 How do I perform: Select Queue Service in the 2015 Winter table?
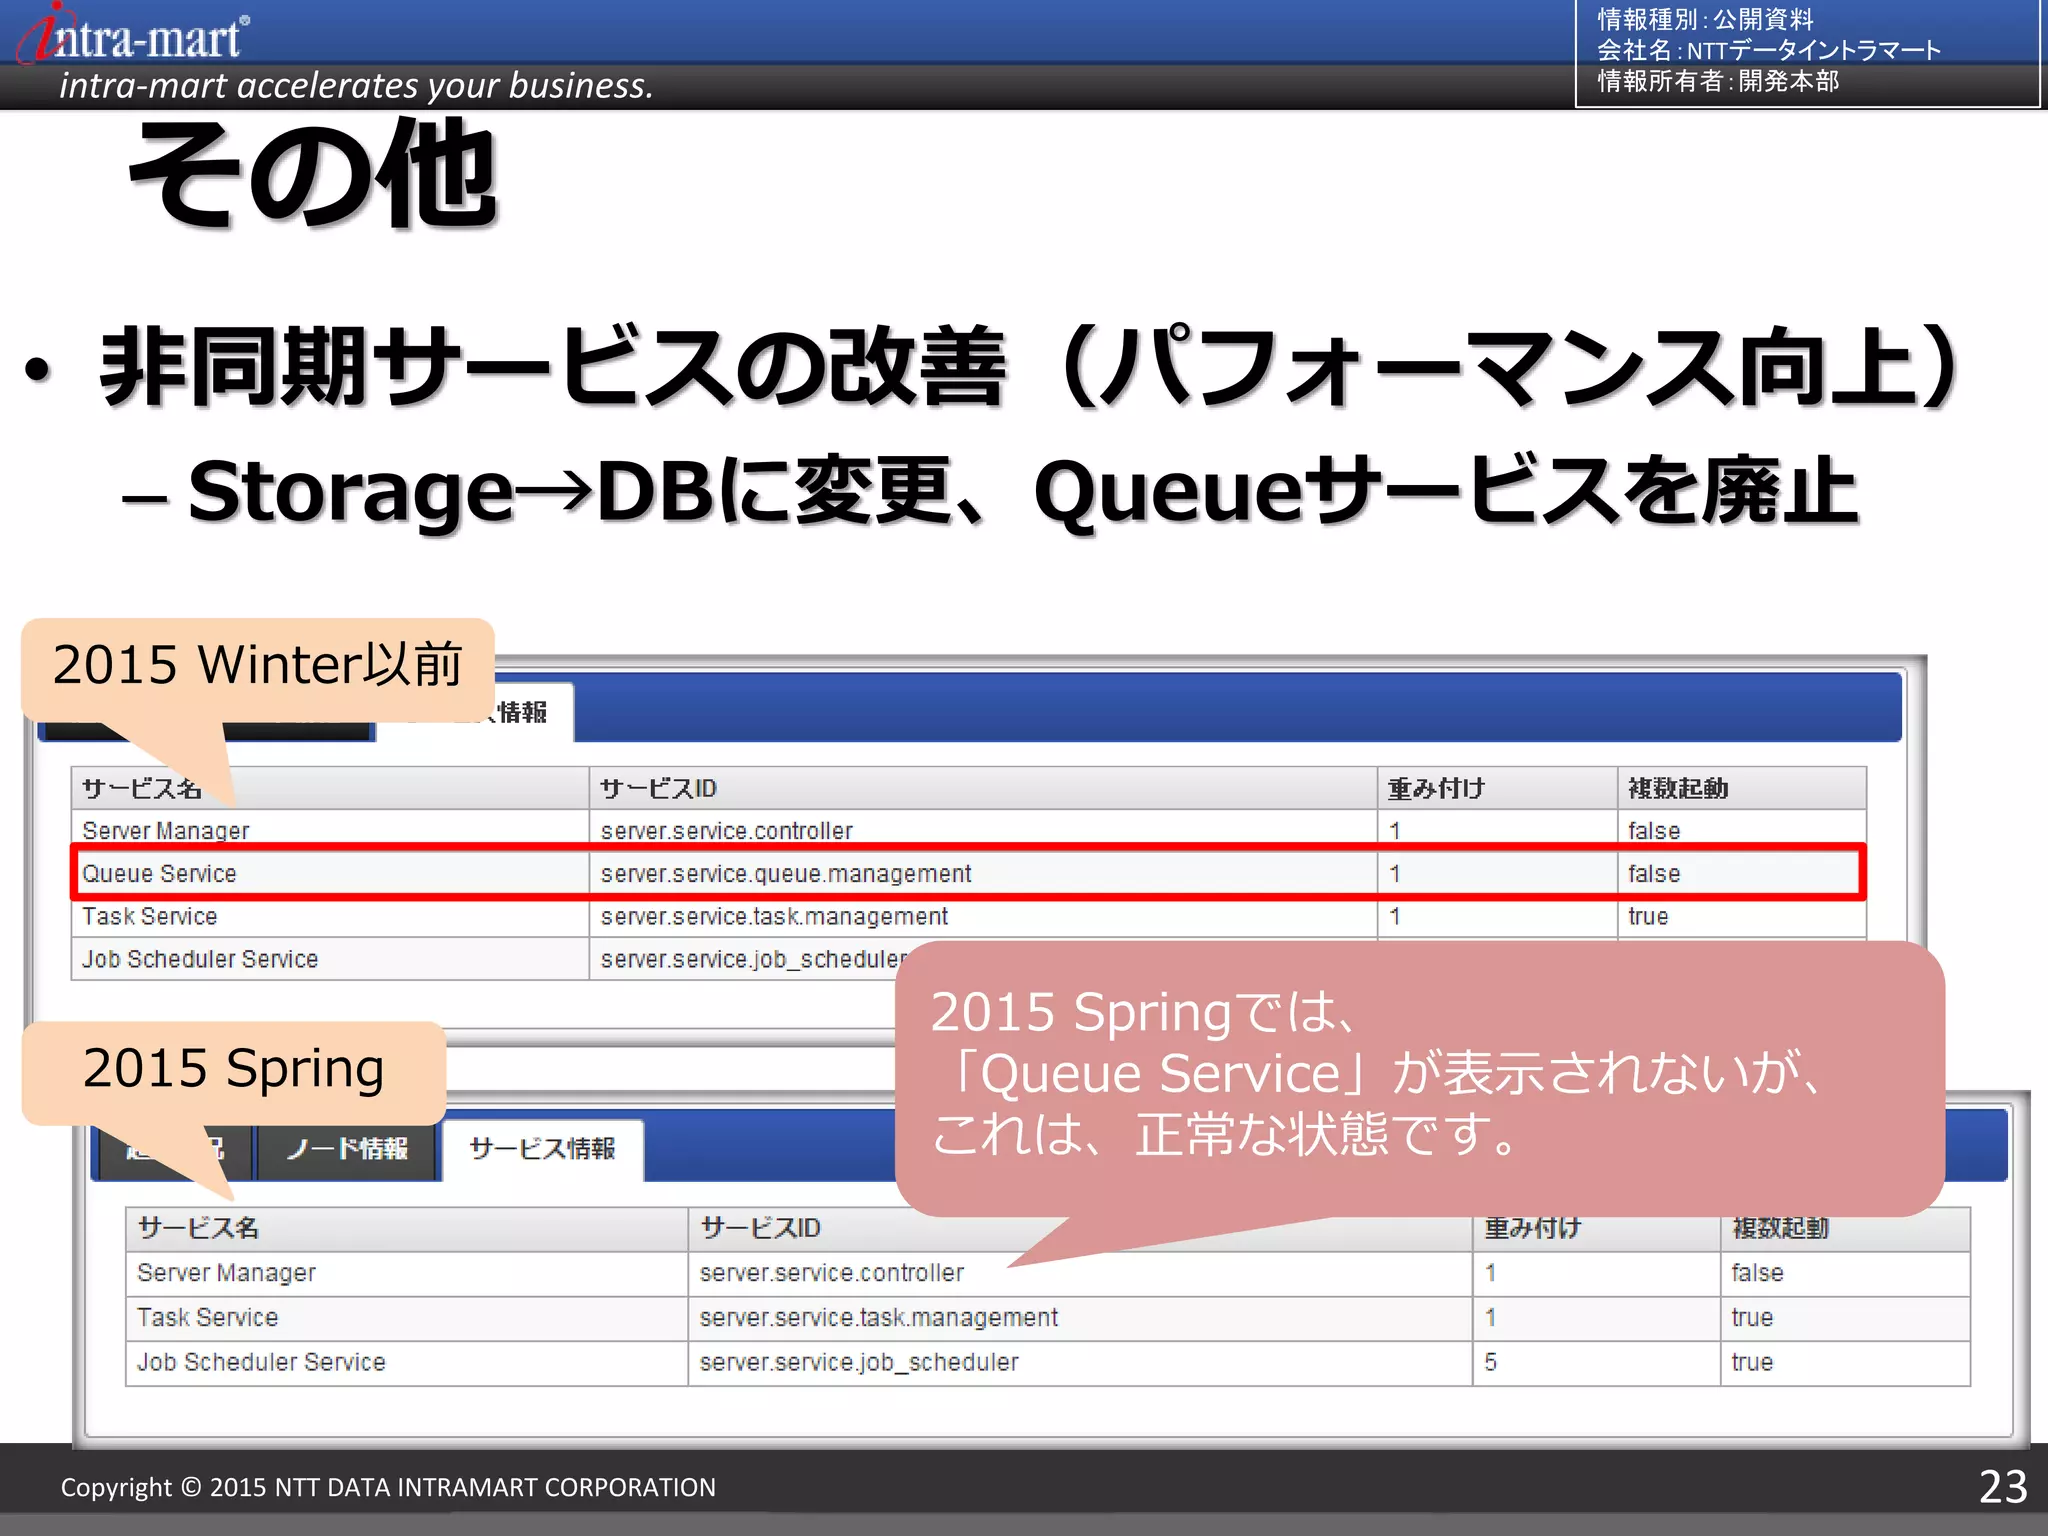159,874
